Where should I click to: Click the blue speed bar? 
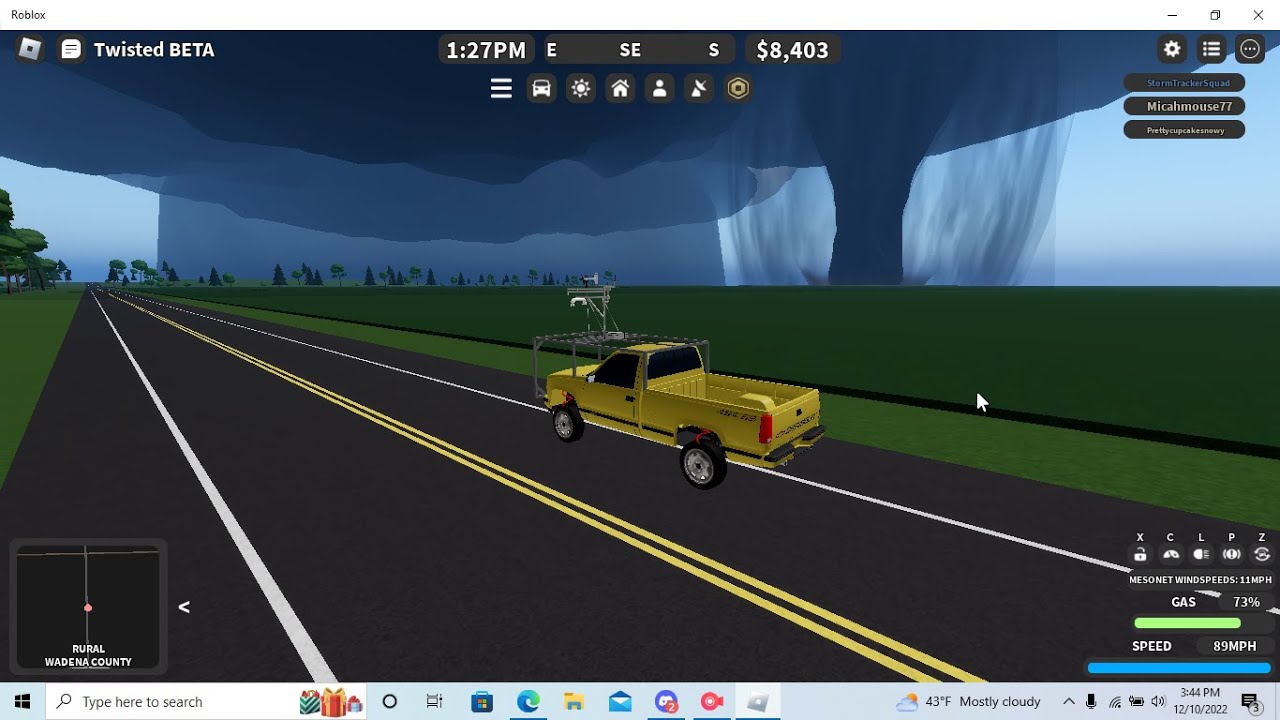pos(1179,668)
